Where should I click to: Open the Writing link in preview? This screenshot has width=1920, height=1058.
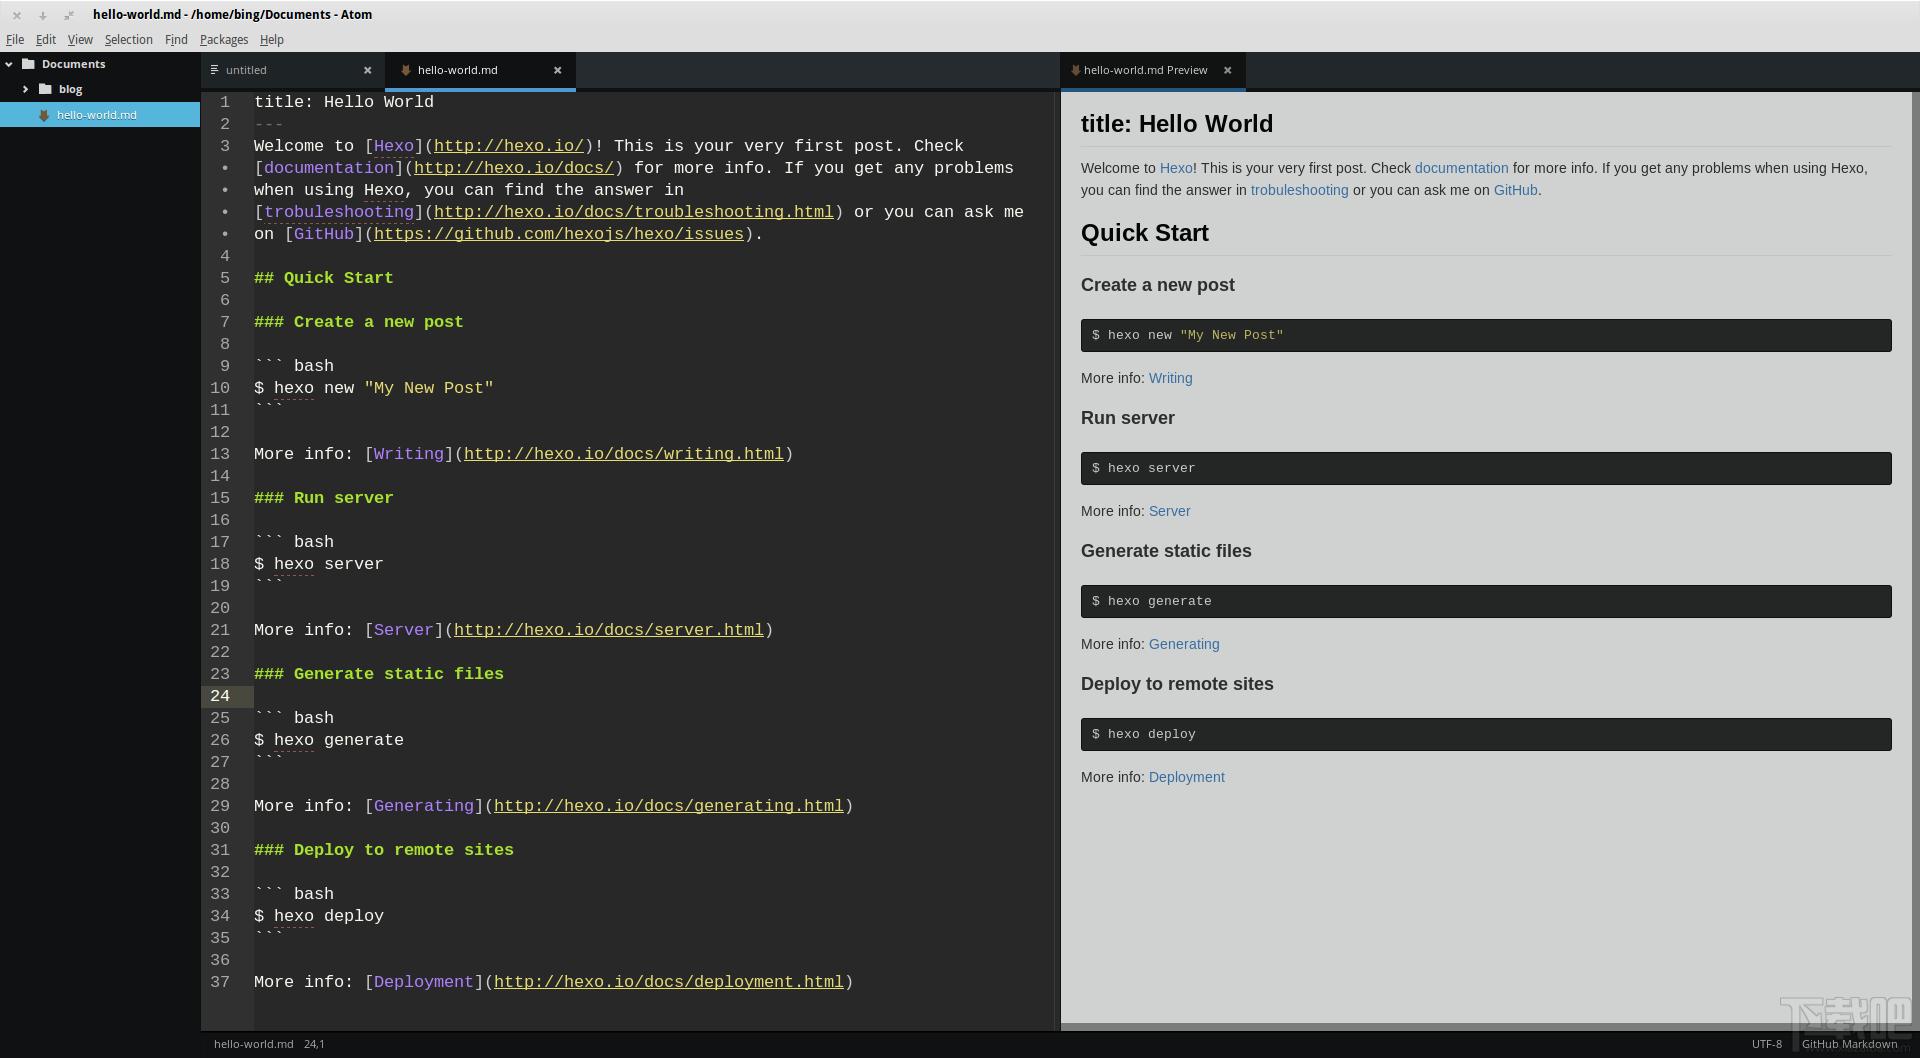pos(1170,378)
